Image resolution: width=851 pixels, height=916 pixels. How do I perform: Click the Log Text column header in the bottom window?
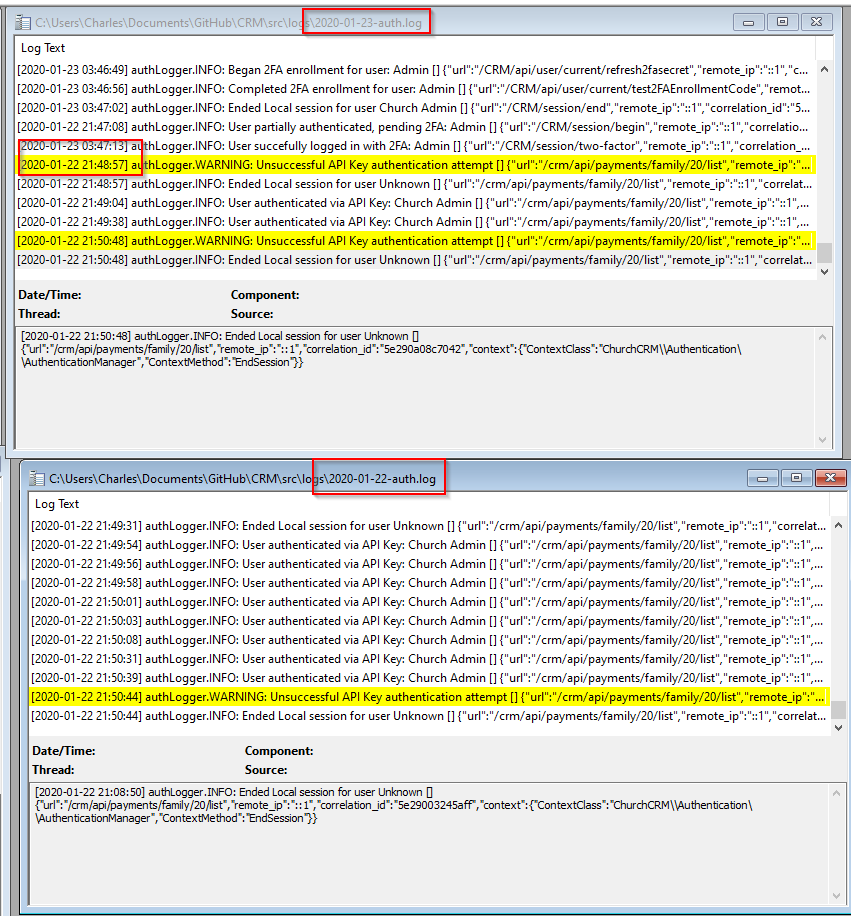pos(57,504)
